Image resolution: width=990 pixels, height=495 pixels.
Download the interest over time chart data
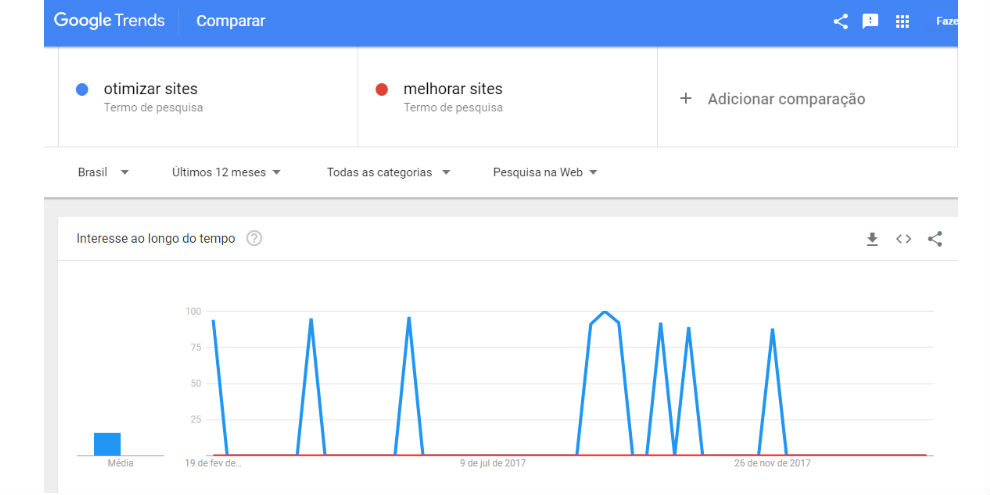(872, 239)
